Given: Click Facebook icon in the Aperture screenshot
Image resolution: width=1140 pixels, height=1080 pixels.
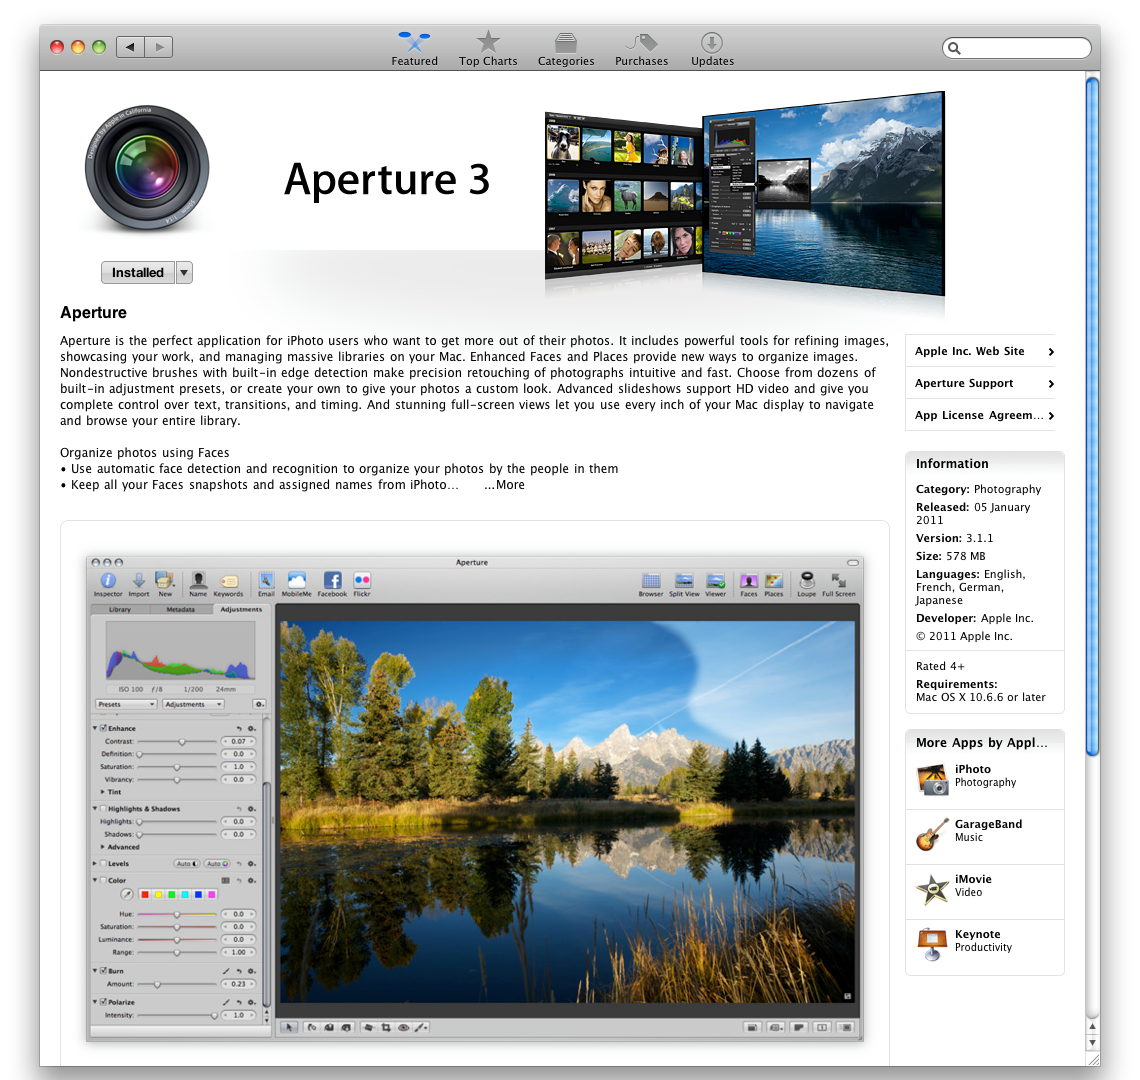Looking at the screenshot, I should [x=332, y=584].
